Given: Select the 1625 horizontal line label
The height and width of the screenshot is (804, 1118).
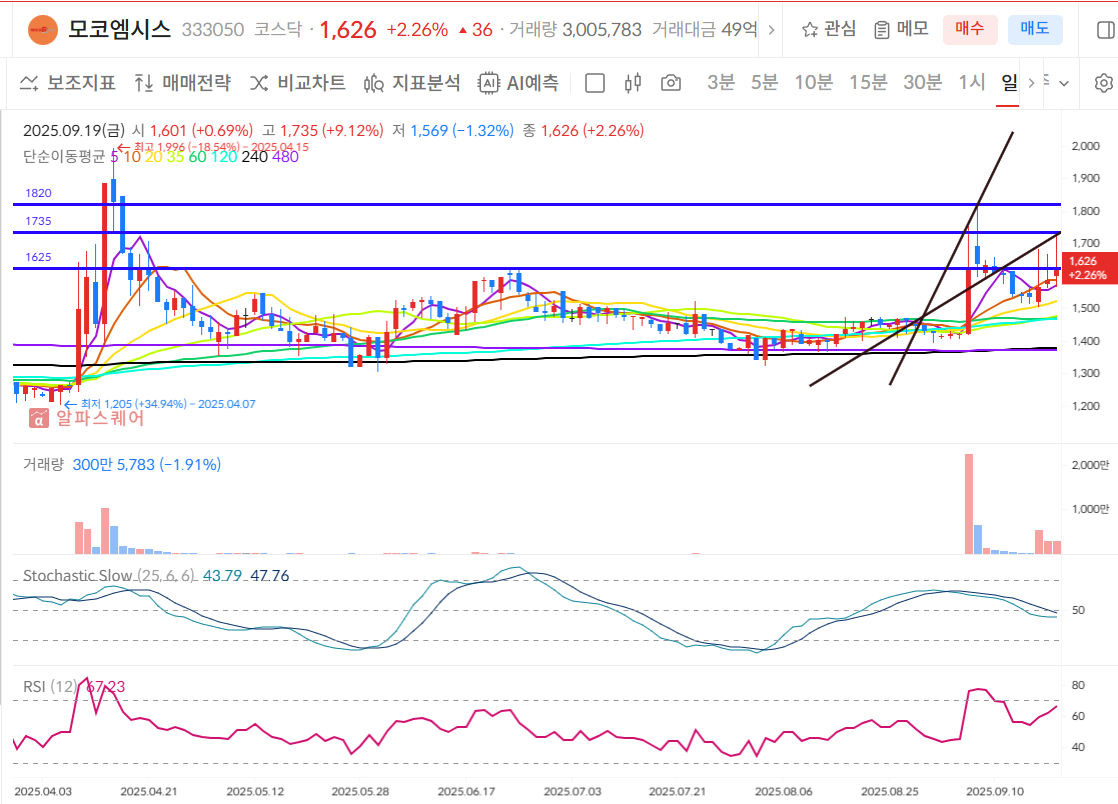Looking at the screenshot, I should [x=39, y=257].
